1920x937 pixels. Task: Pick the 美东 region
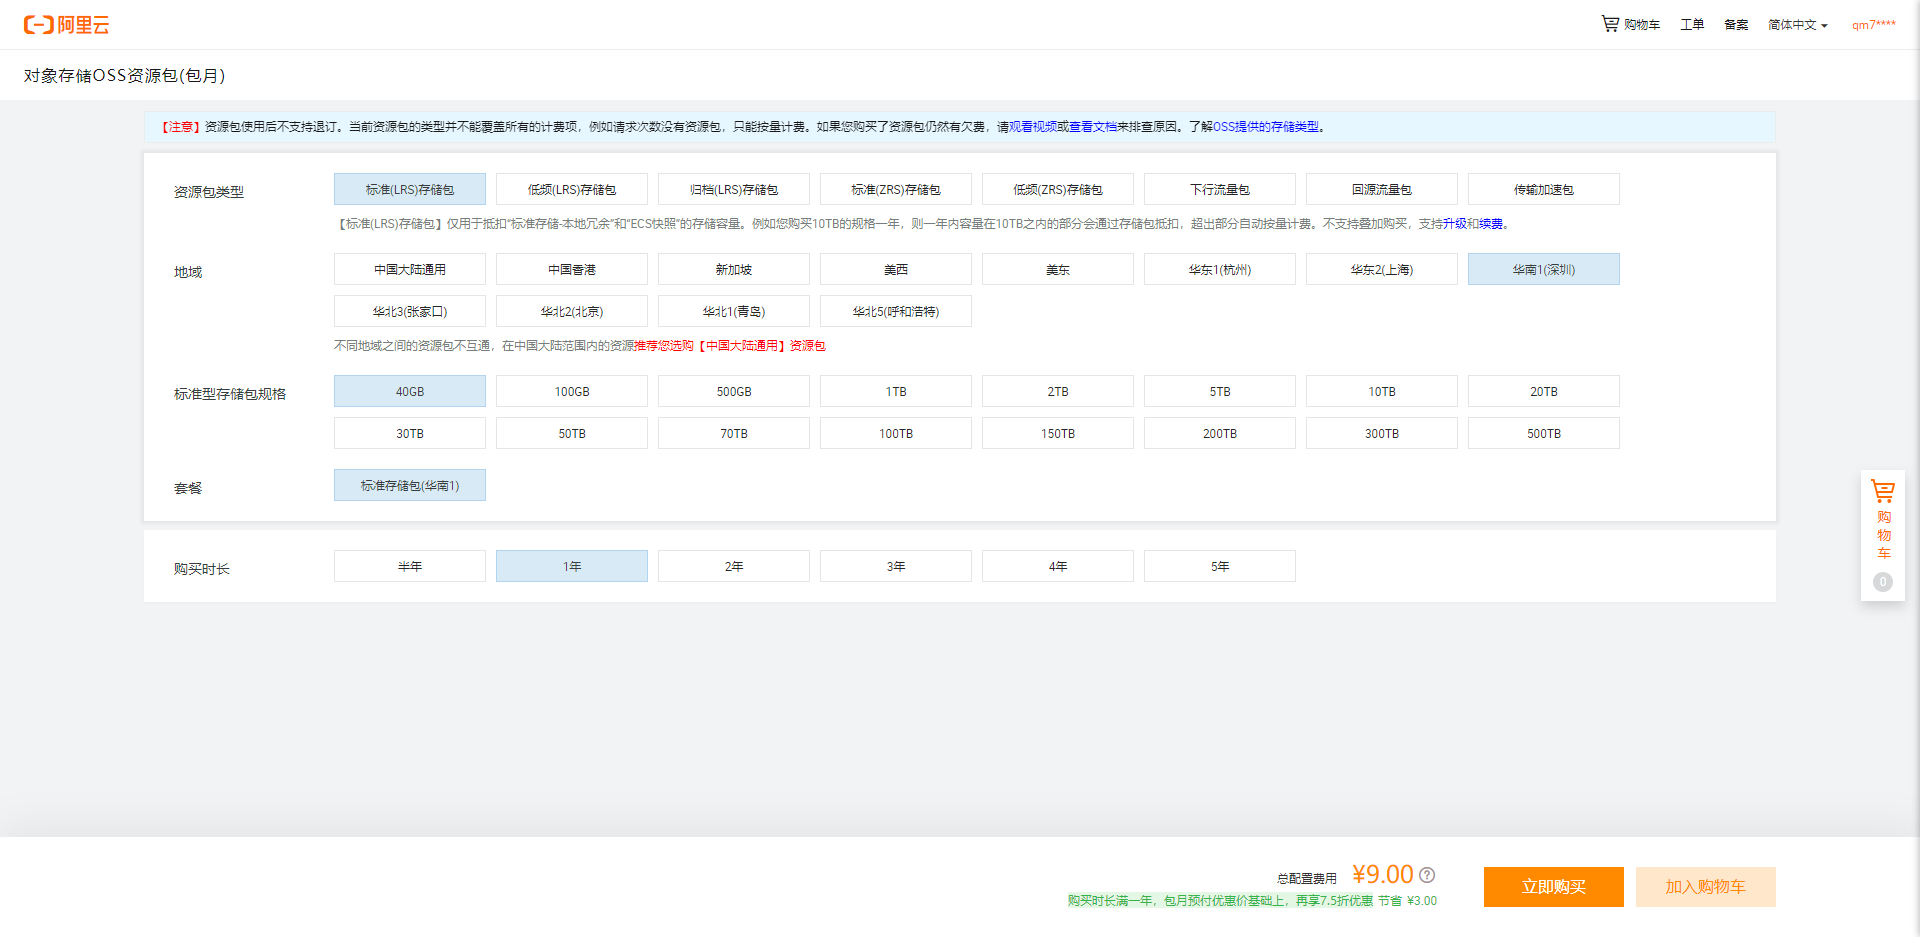pyautogui.click(x=1058, y=269)
